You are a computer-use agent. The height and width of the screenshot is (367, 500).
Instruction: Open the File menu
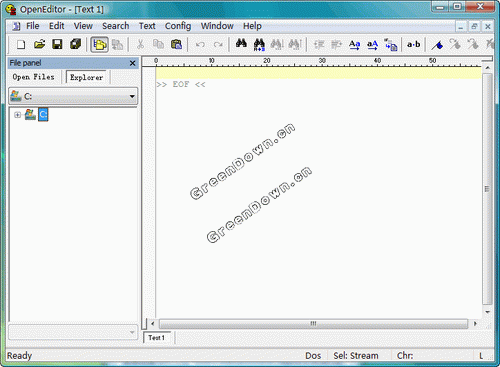pyautogui.click(x=33, y=26)
